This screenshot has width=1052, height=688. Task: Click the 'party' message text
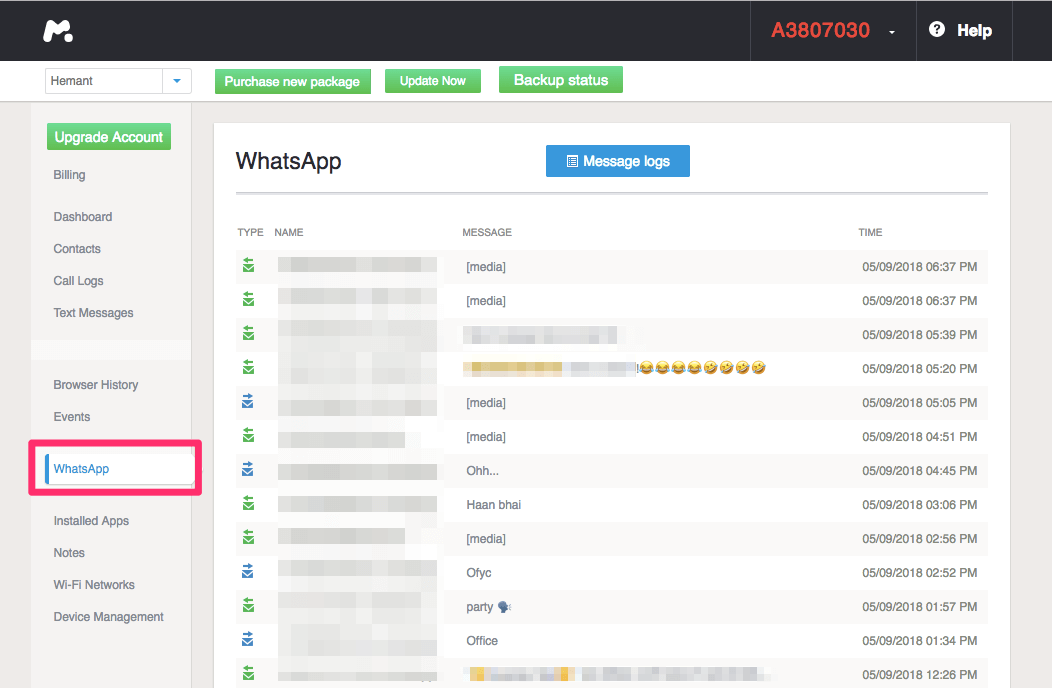[x=480, y=607]
